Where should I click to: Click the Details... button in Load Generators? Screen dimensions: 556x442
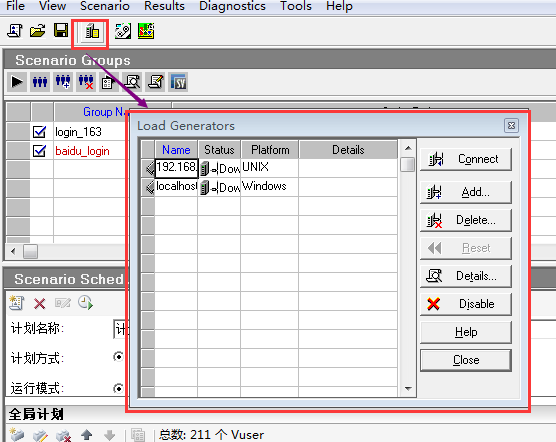coord(466,276)
